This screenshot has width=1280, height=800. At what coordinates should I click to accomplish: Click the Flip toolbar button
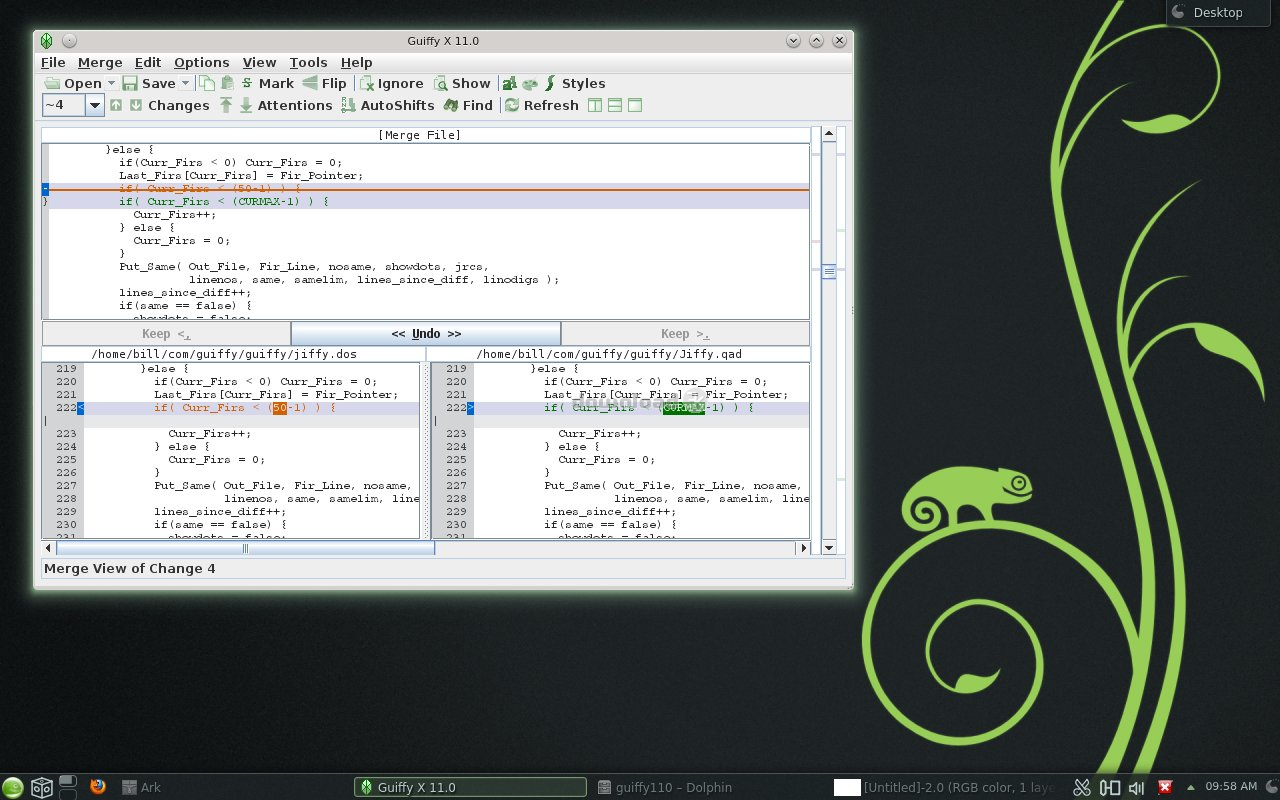[x=324, y=84]
